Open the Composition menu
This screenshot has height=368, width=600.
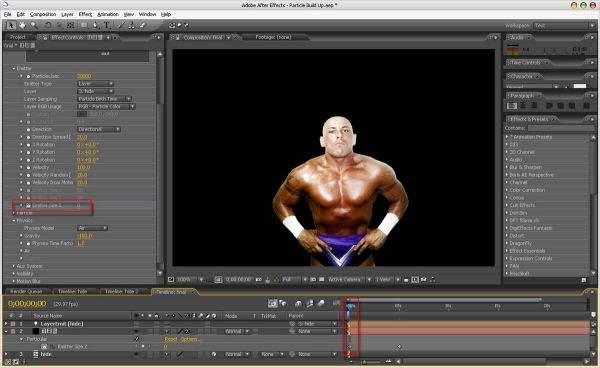pyautogui.click(x=43, y=14)
